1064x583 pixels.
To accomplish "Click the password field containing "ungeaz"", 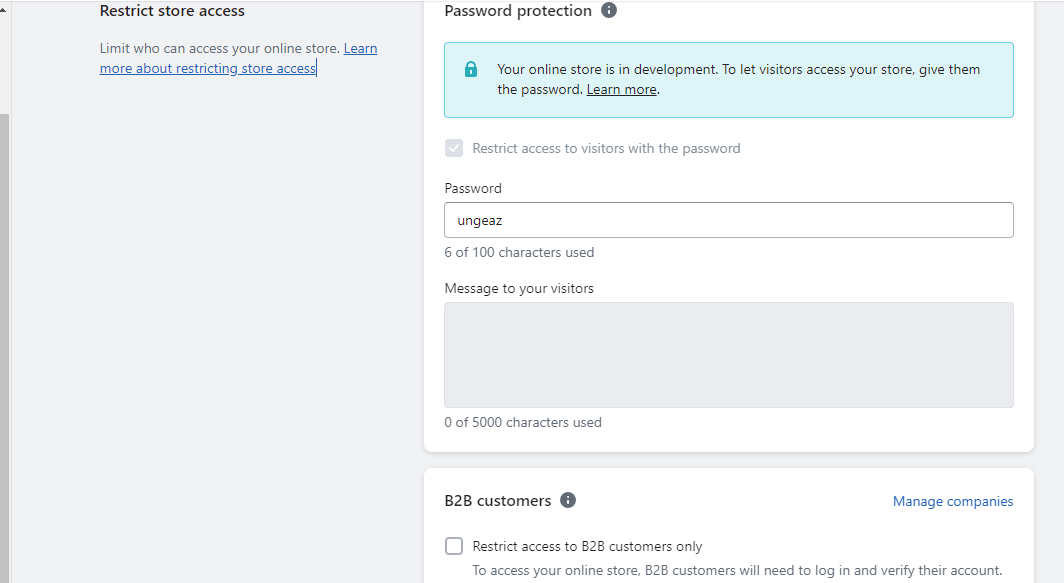I will tap(728, 220).
